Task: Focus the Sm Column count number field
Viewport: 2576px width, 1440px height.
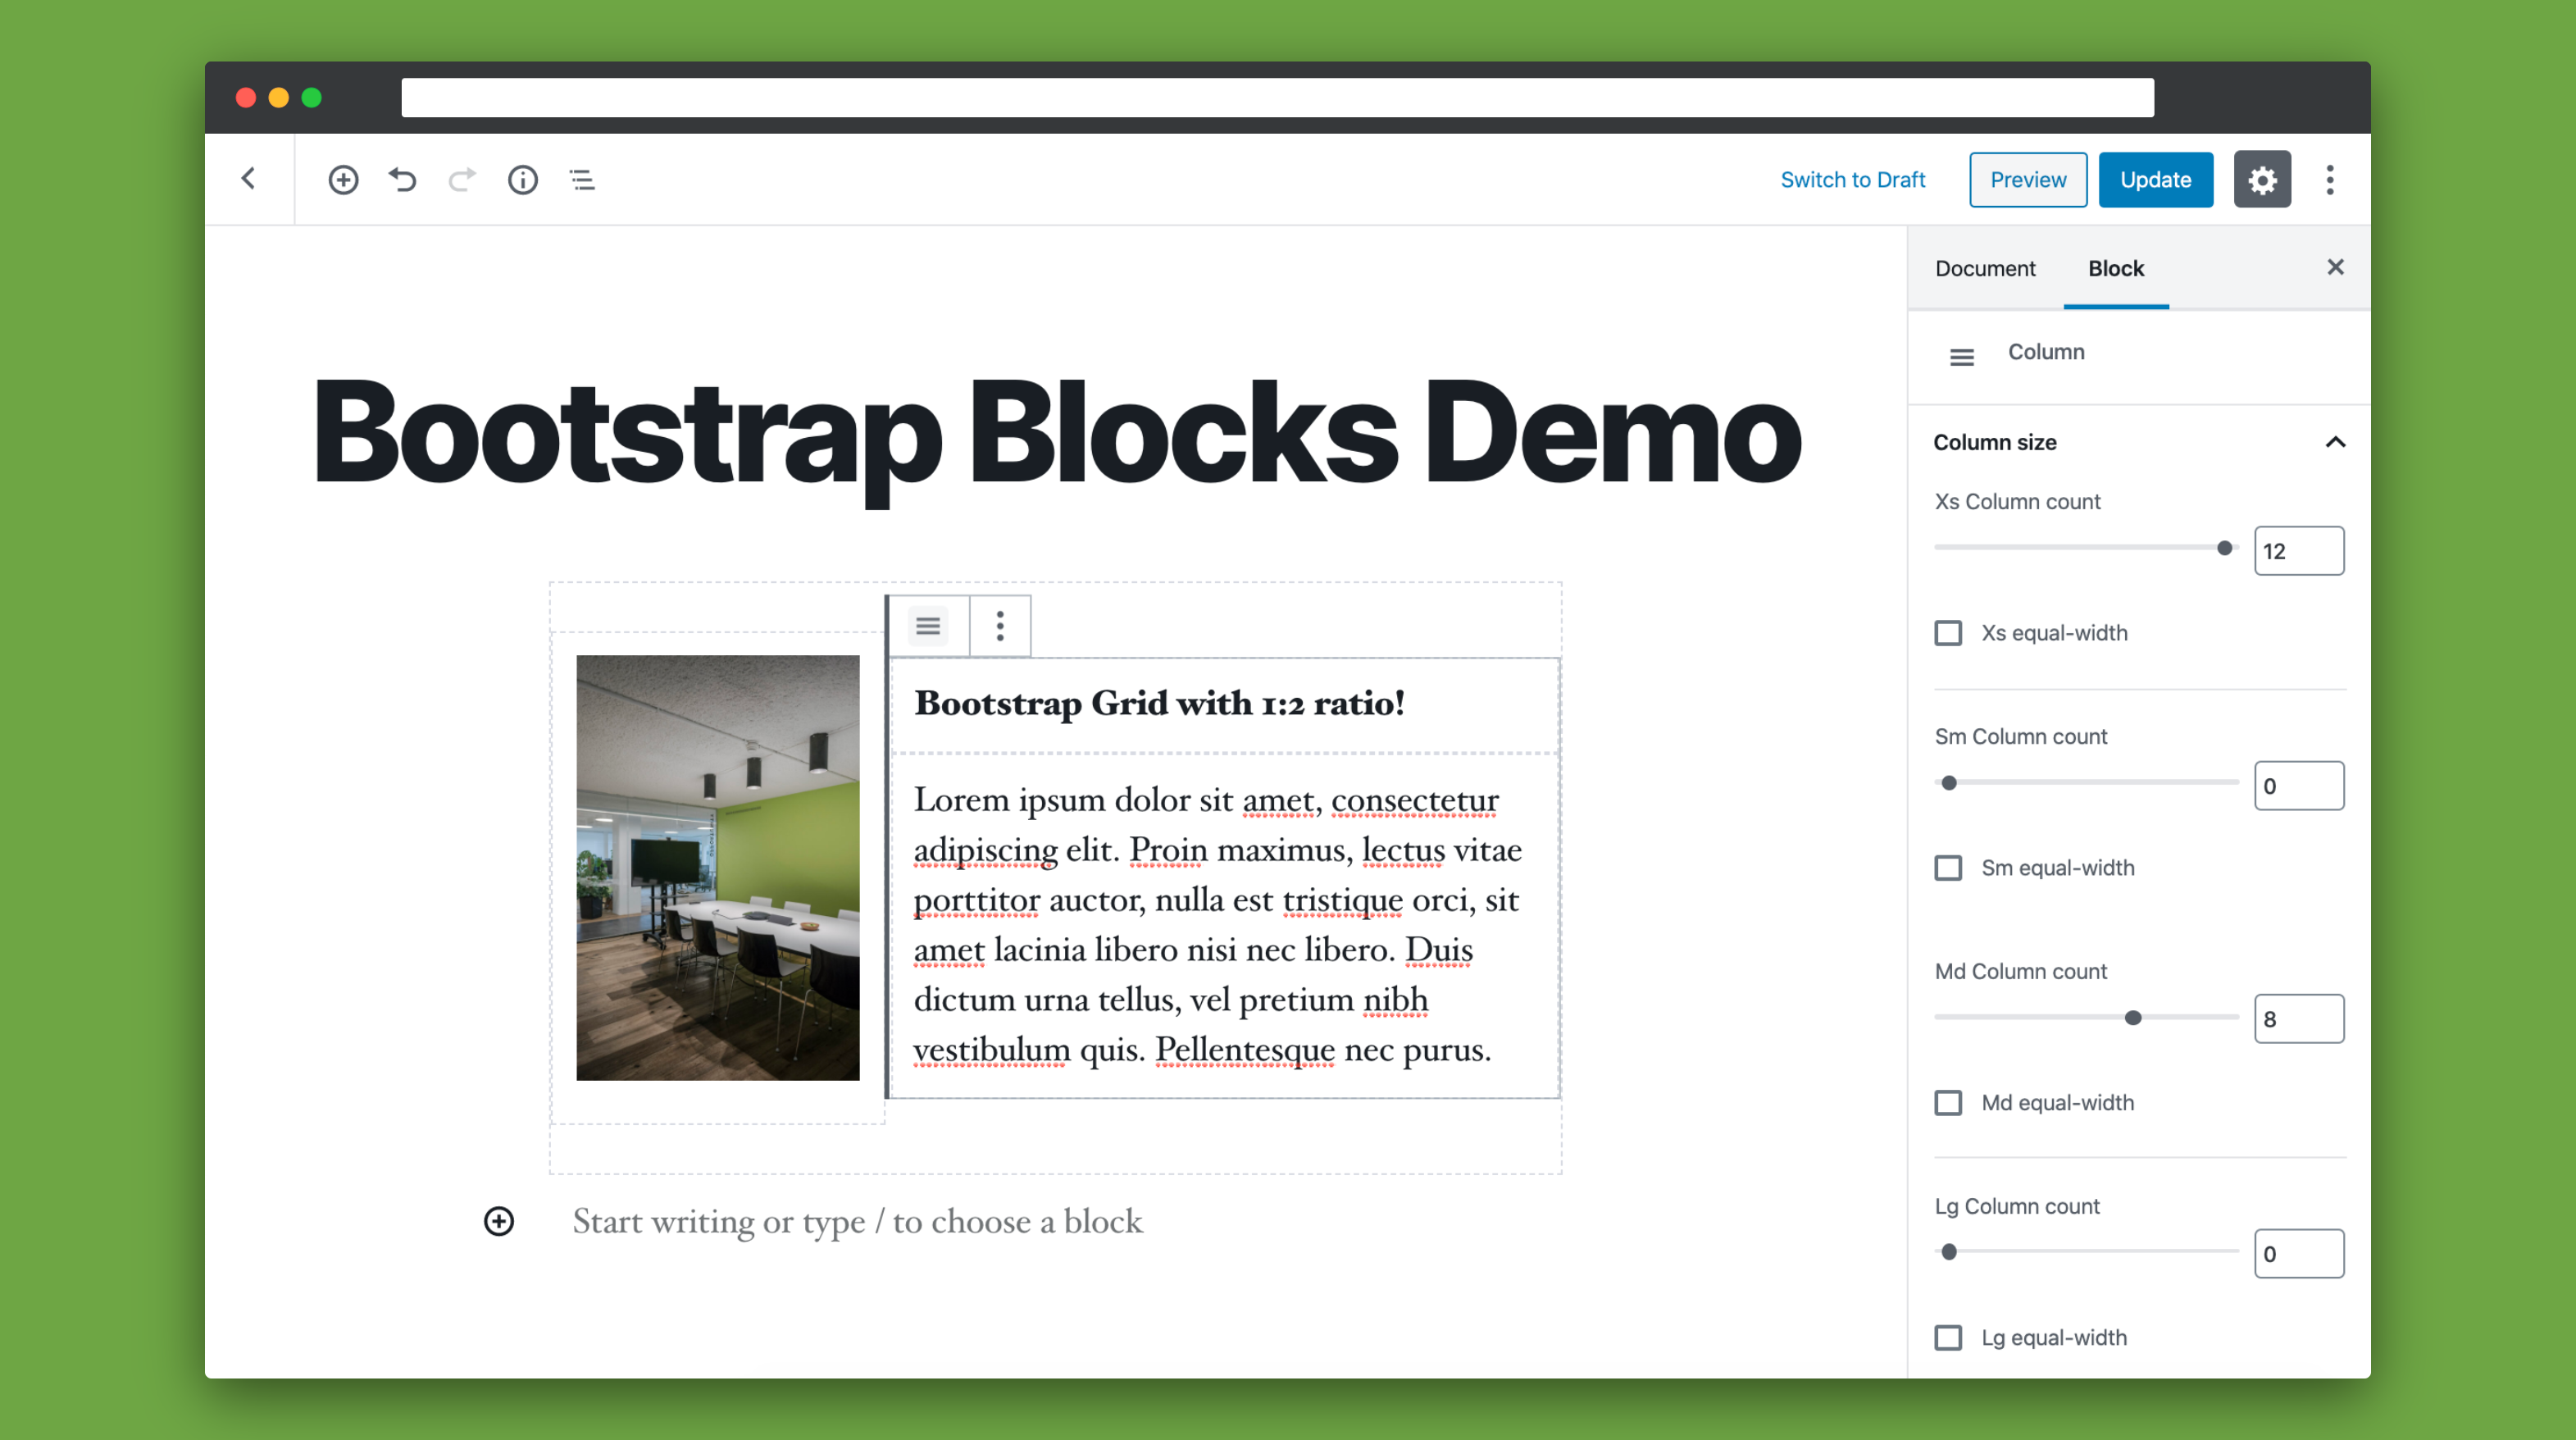Action: click(2299, 786)
